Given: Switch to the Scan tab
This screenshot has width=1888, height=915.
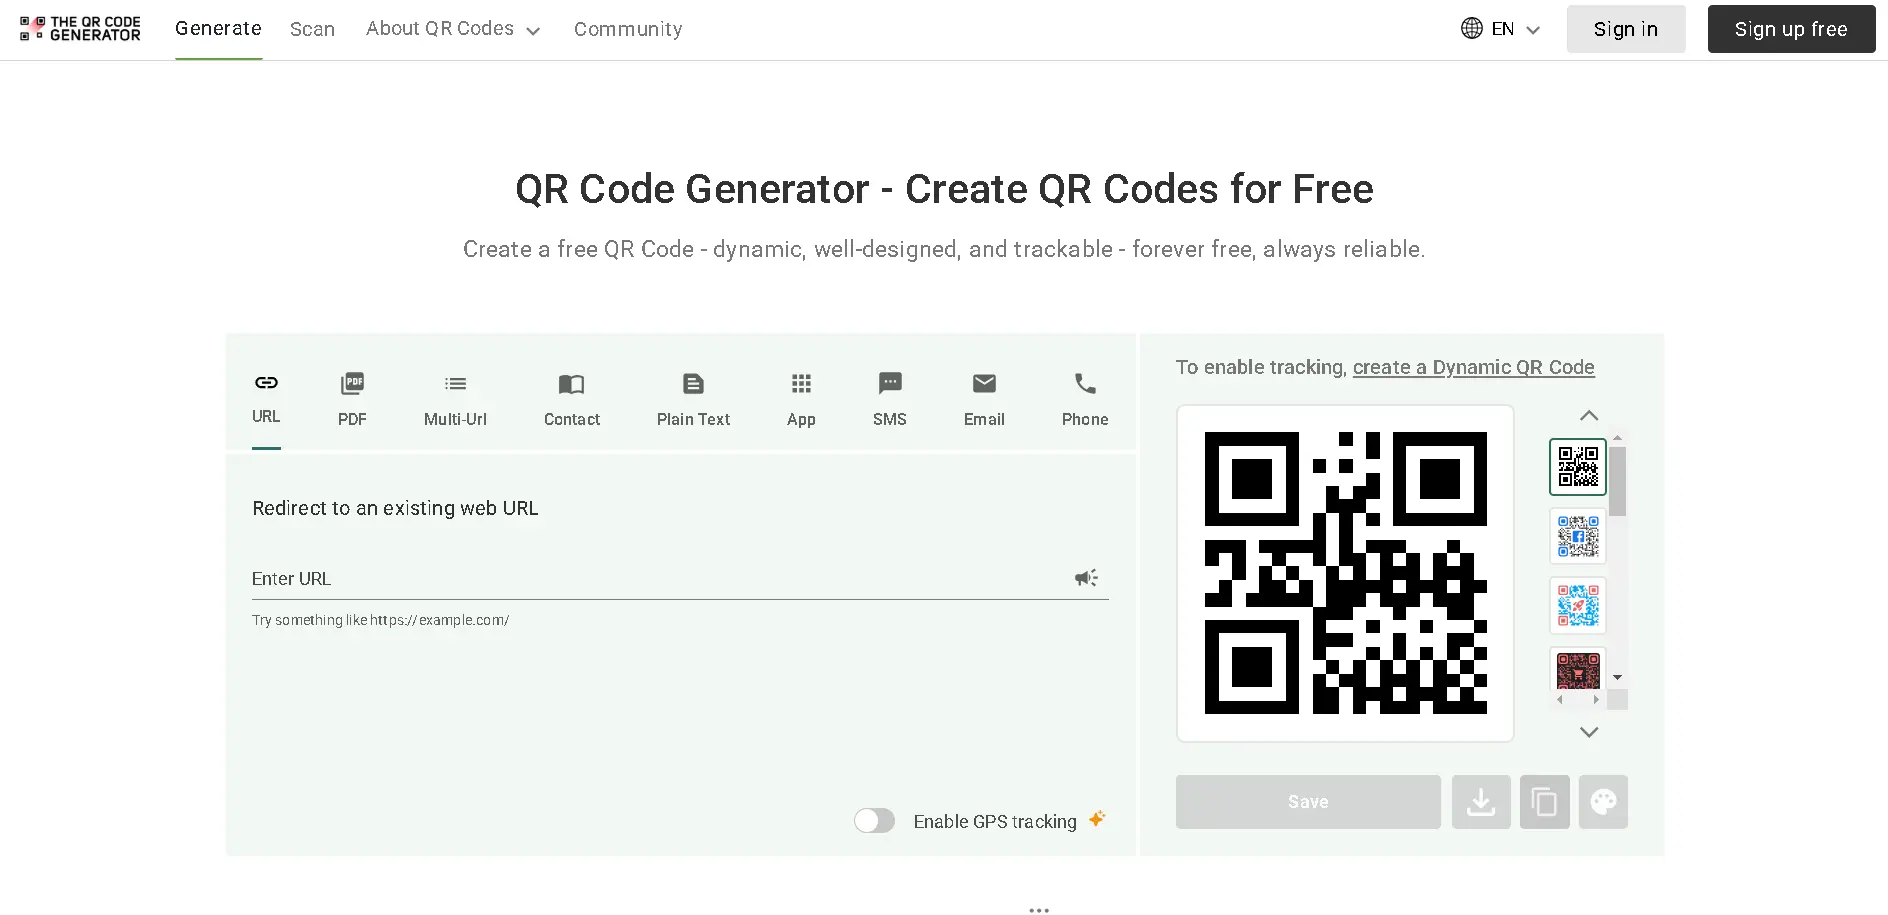Looking at the screenshot, I should click(x=312, y=29).
